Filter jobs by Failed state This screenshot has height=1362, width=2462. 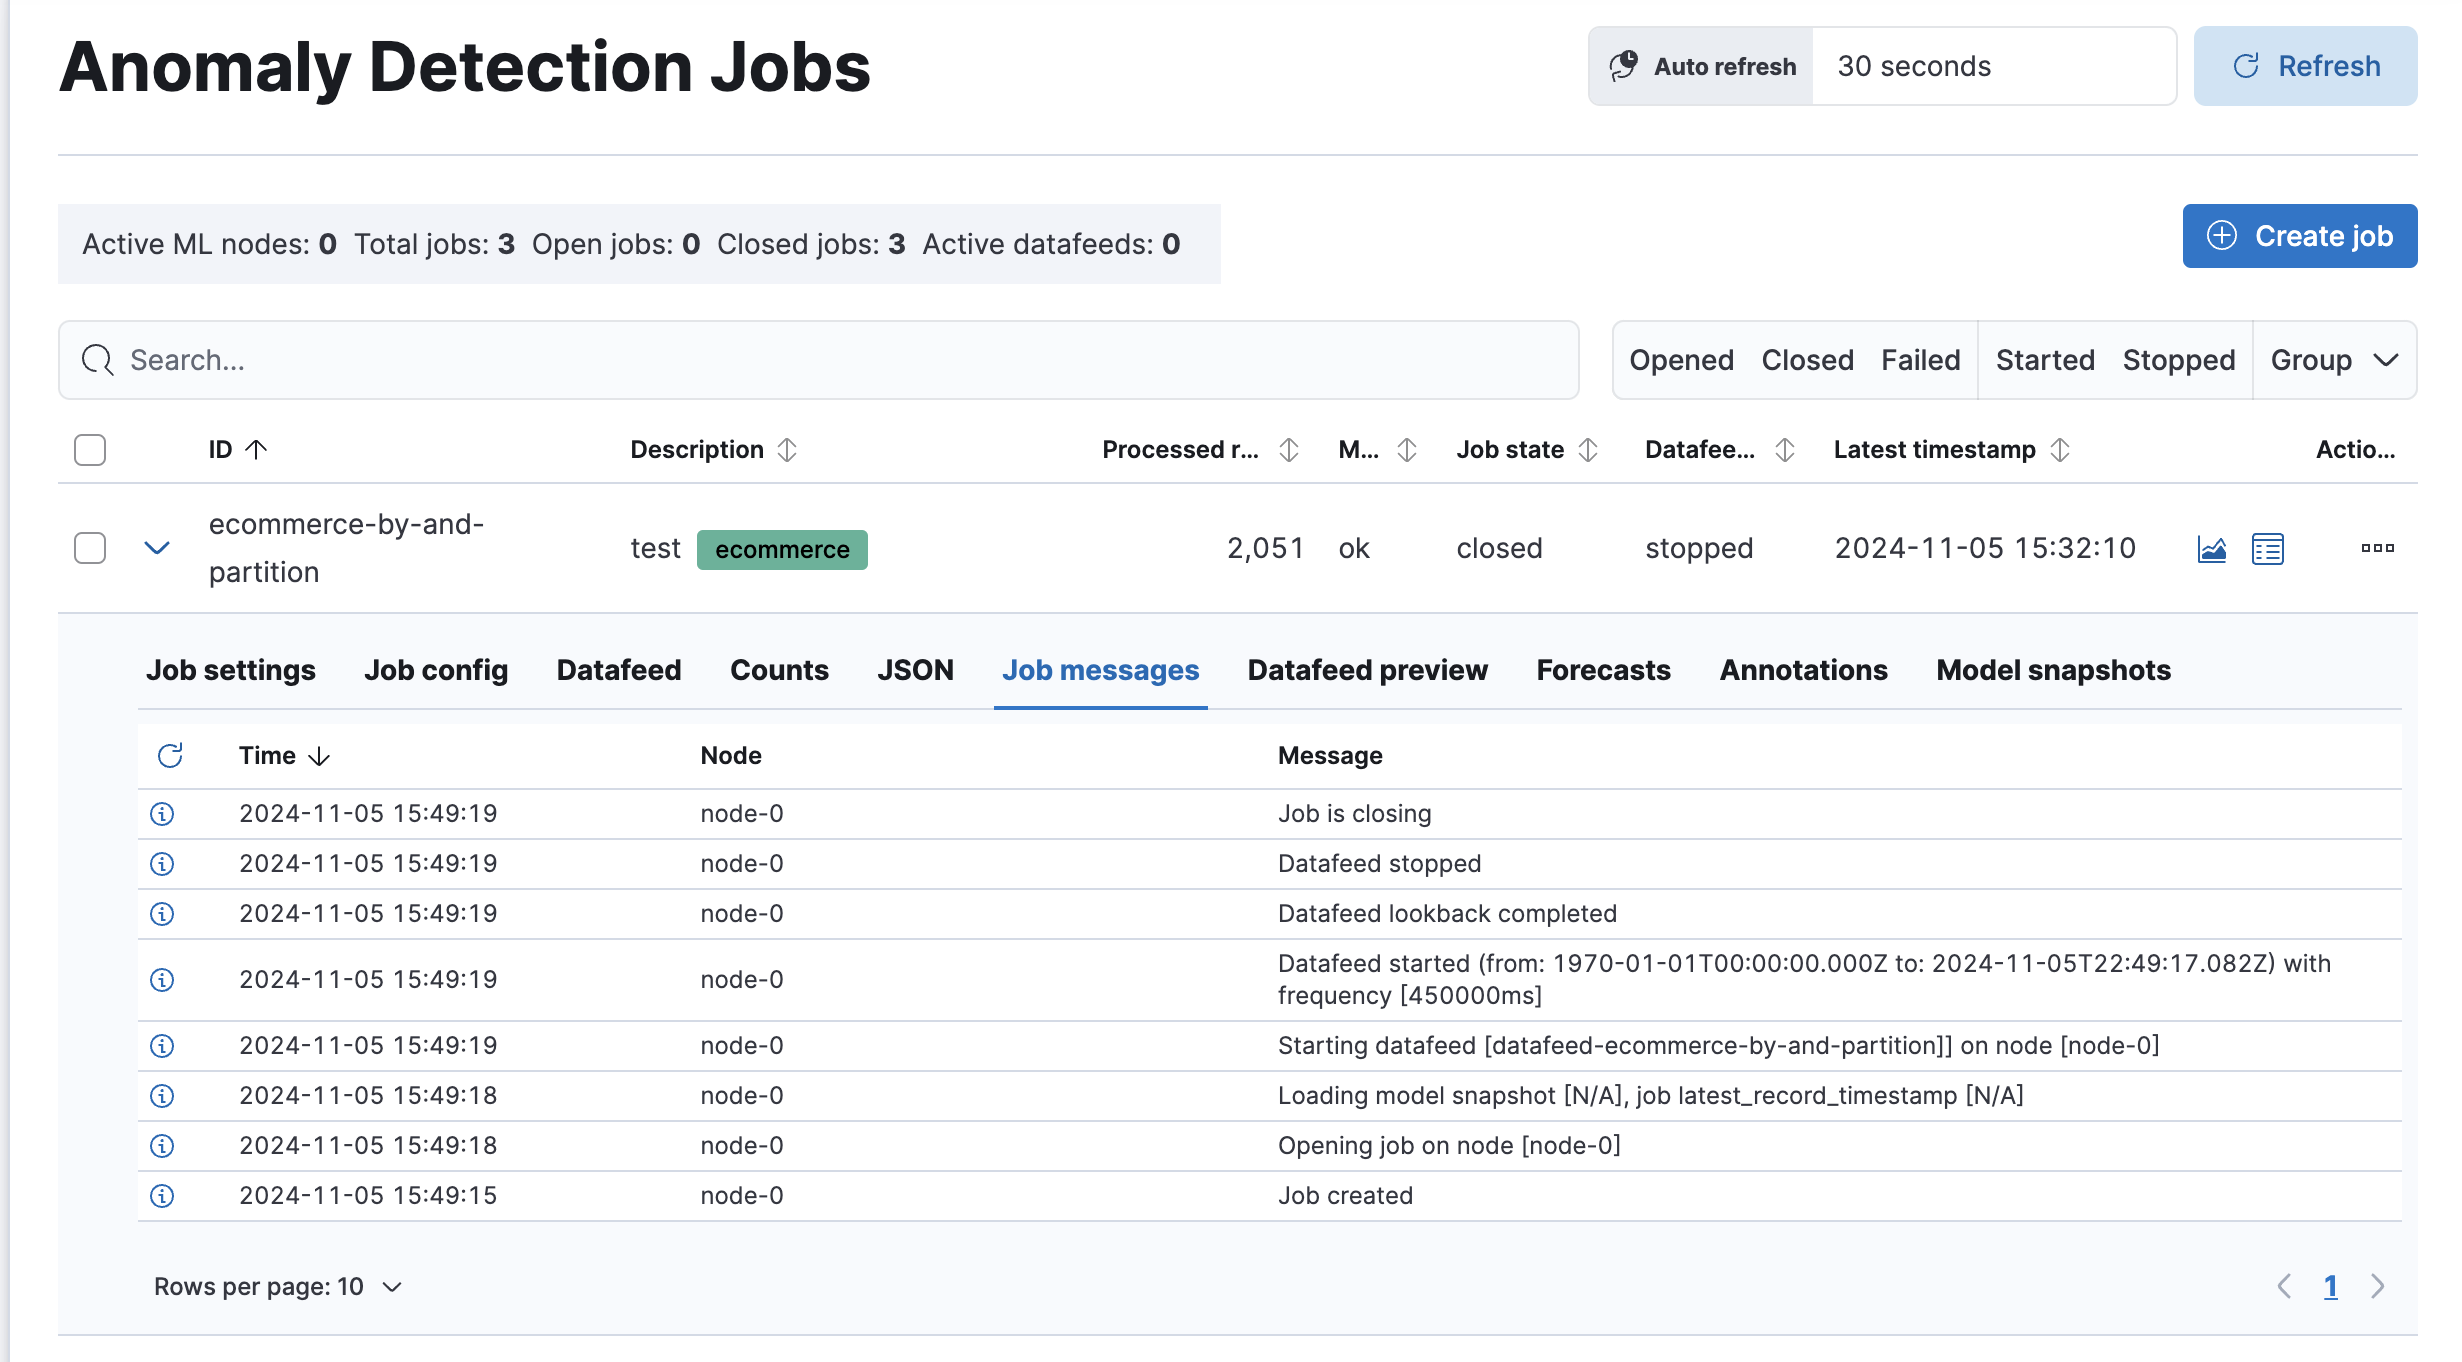pos(1920,360)
